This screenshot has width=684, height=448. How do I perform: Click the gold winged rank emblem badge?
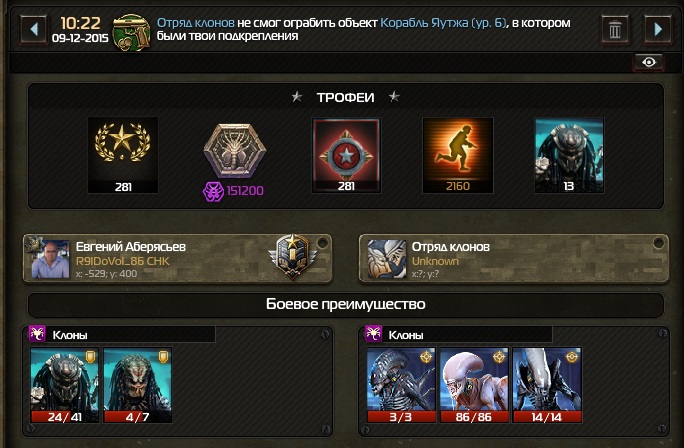(293, 256)
